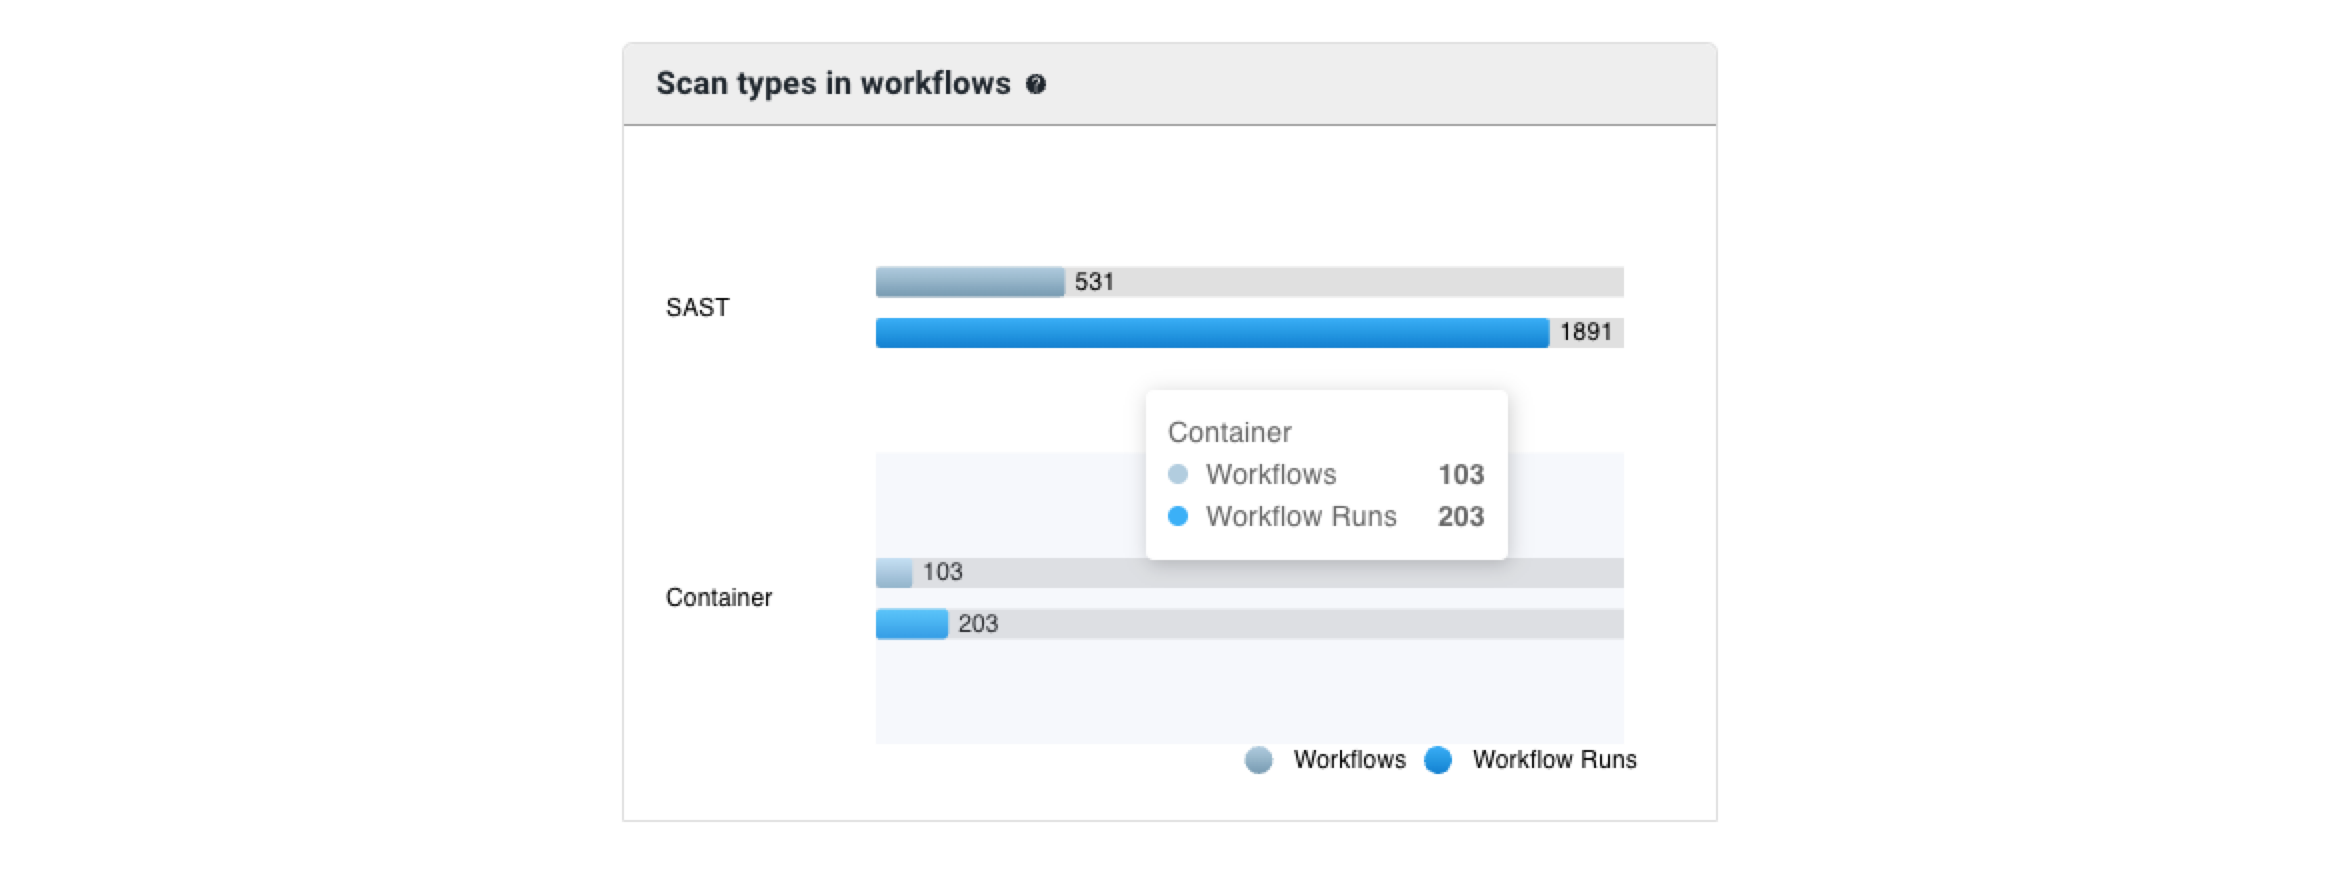
Task: Select the Container axis label on the left
Action: [718, 597]
